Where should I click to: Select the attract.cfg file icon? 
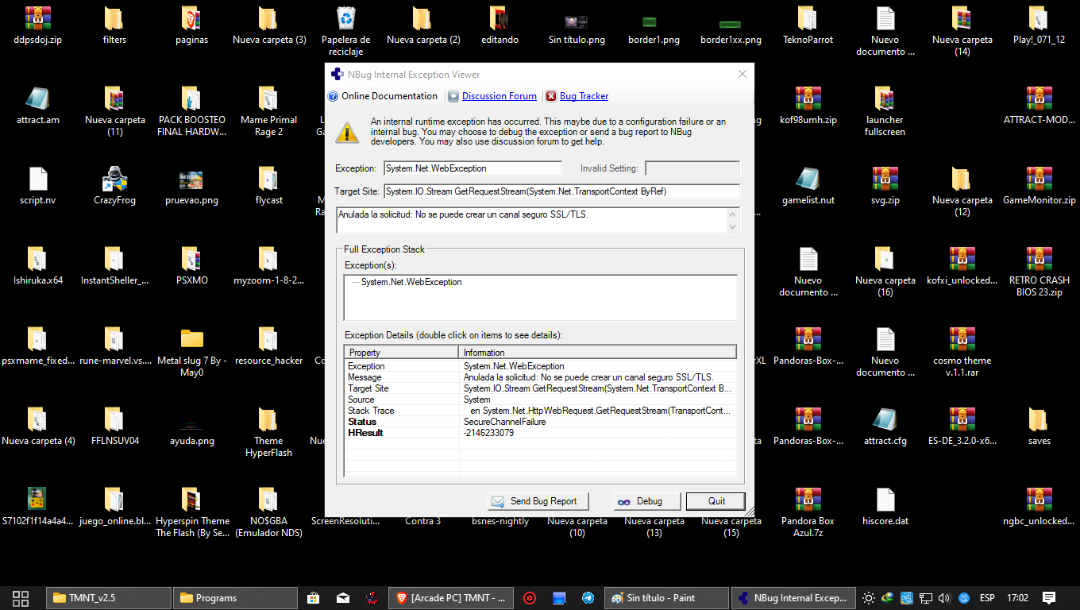tap(885, 421)
